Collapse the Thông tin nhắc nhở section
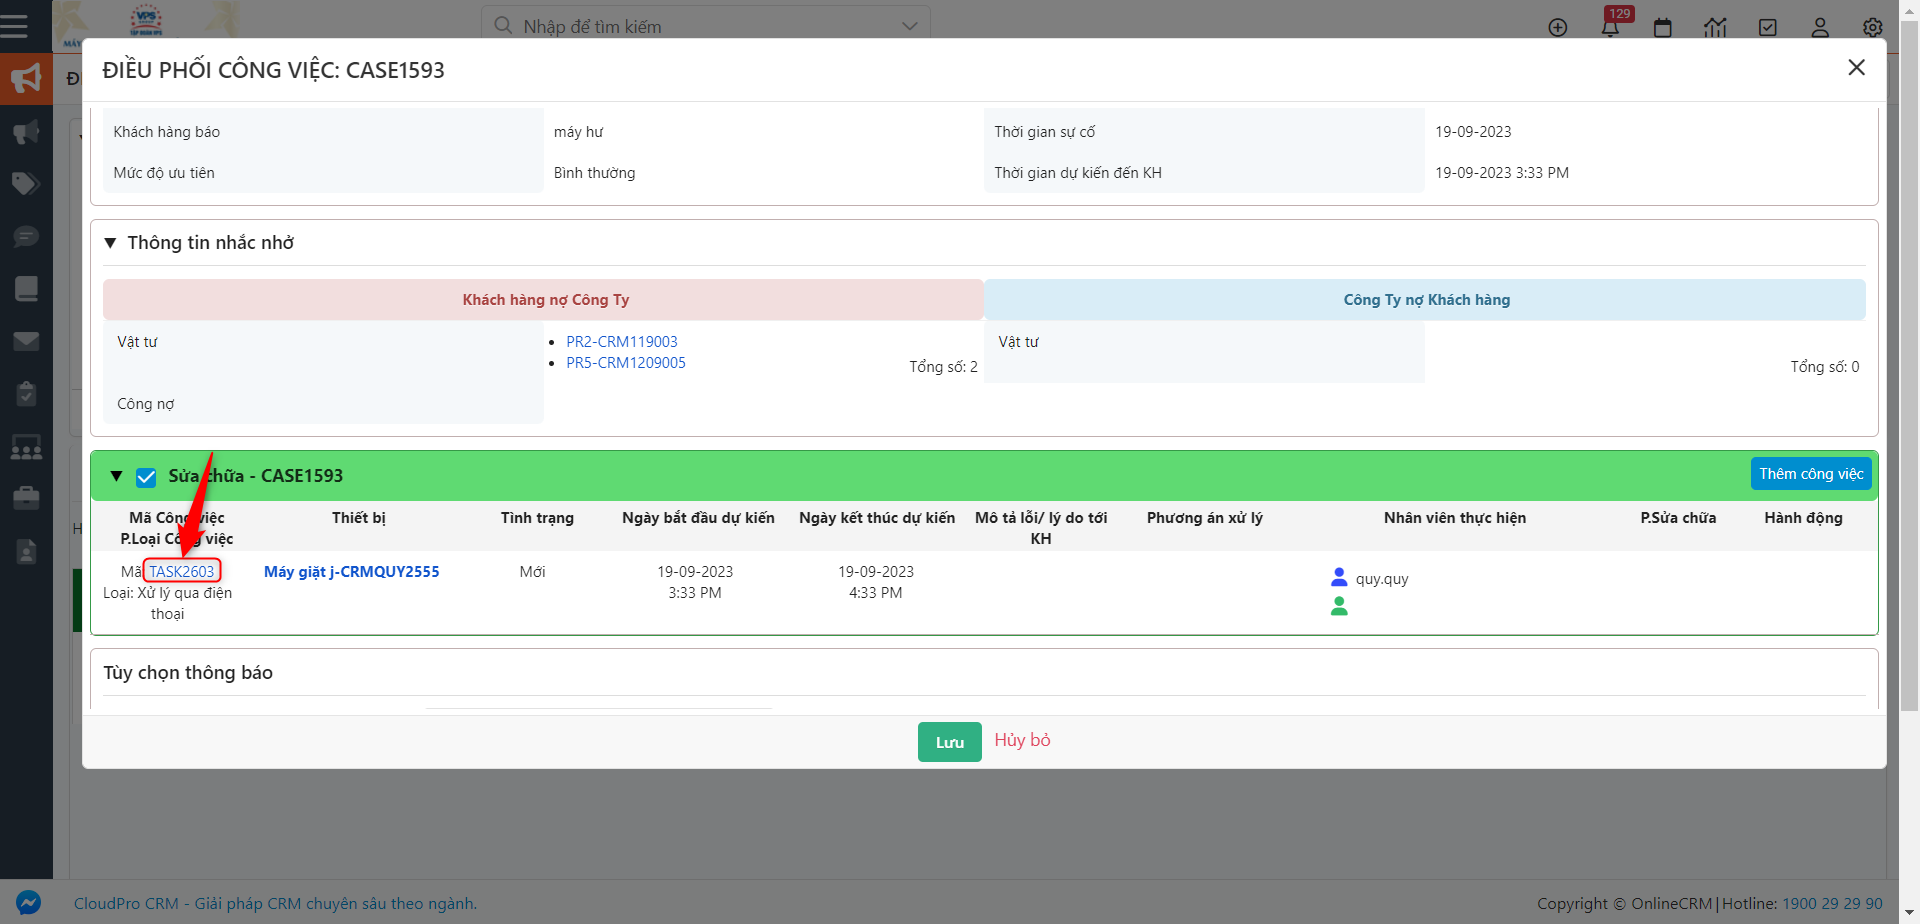Viewport: 1920px width, 924px height. coord(110,243)
